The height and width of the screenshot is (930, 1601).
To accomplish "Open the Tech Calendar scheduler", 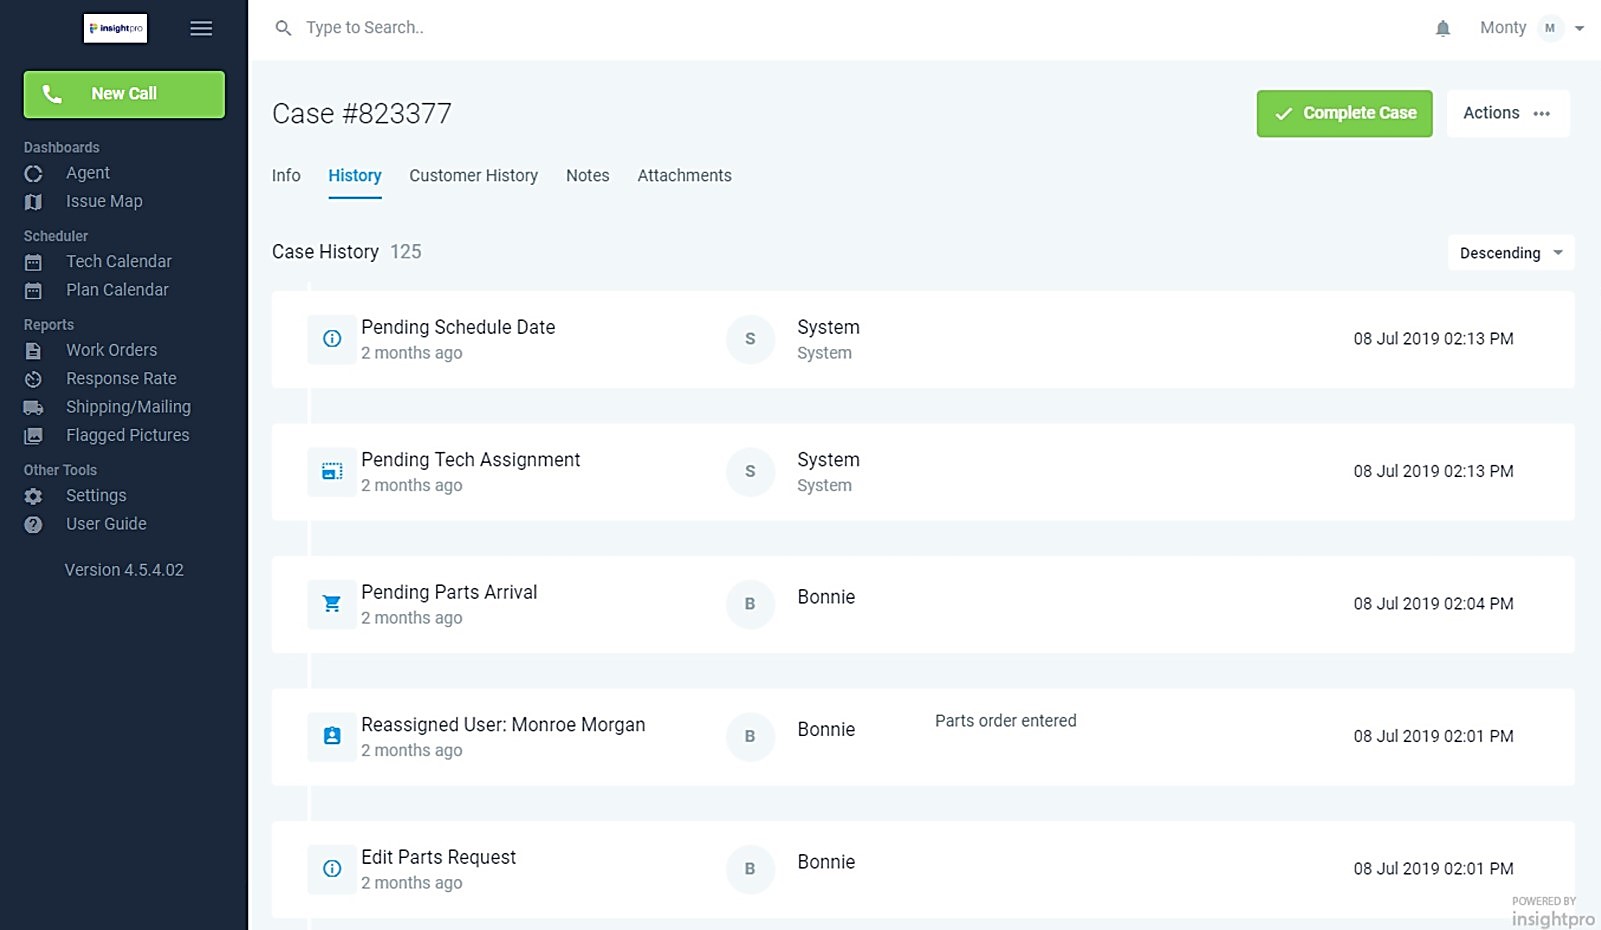I will coord(118,262).
